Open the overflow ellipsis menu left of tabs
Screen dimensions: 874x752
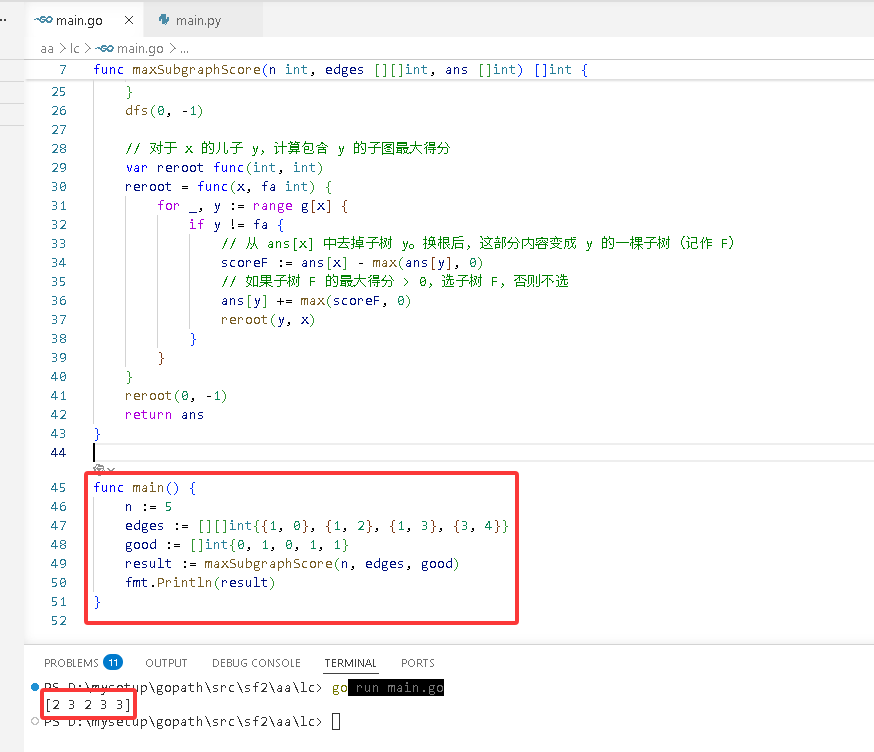(3, 20)
